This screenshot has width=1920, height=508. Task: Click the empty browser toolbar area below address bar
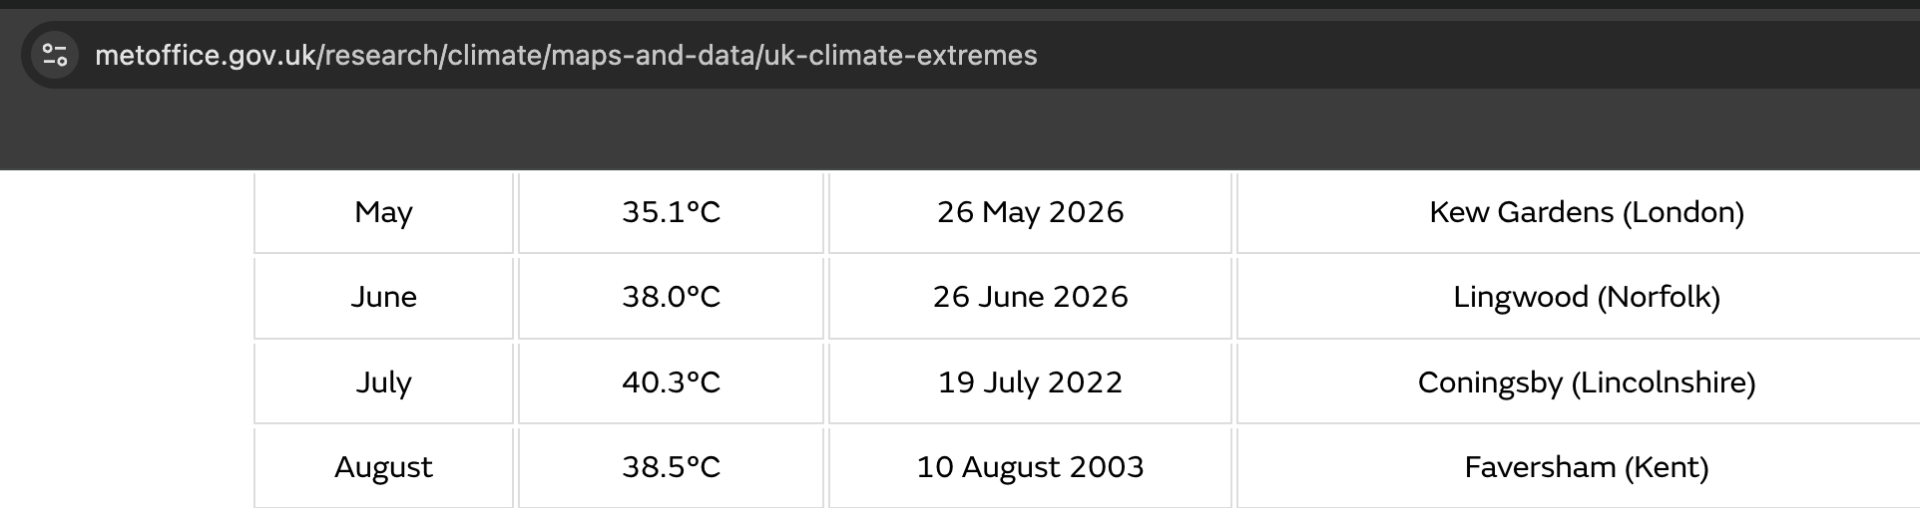coord(960,130)
